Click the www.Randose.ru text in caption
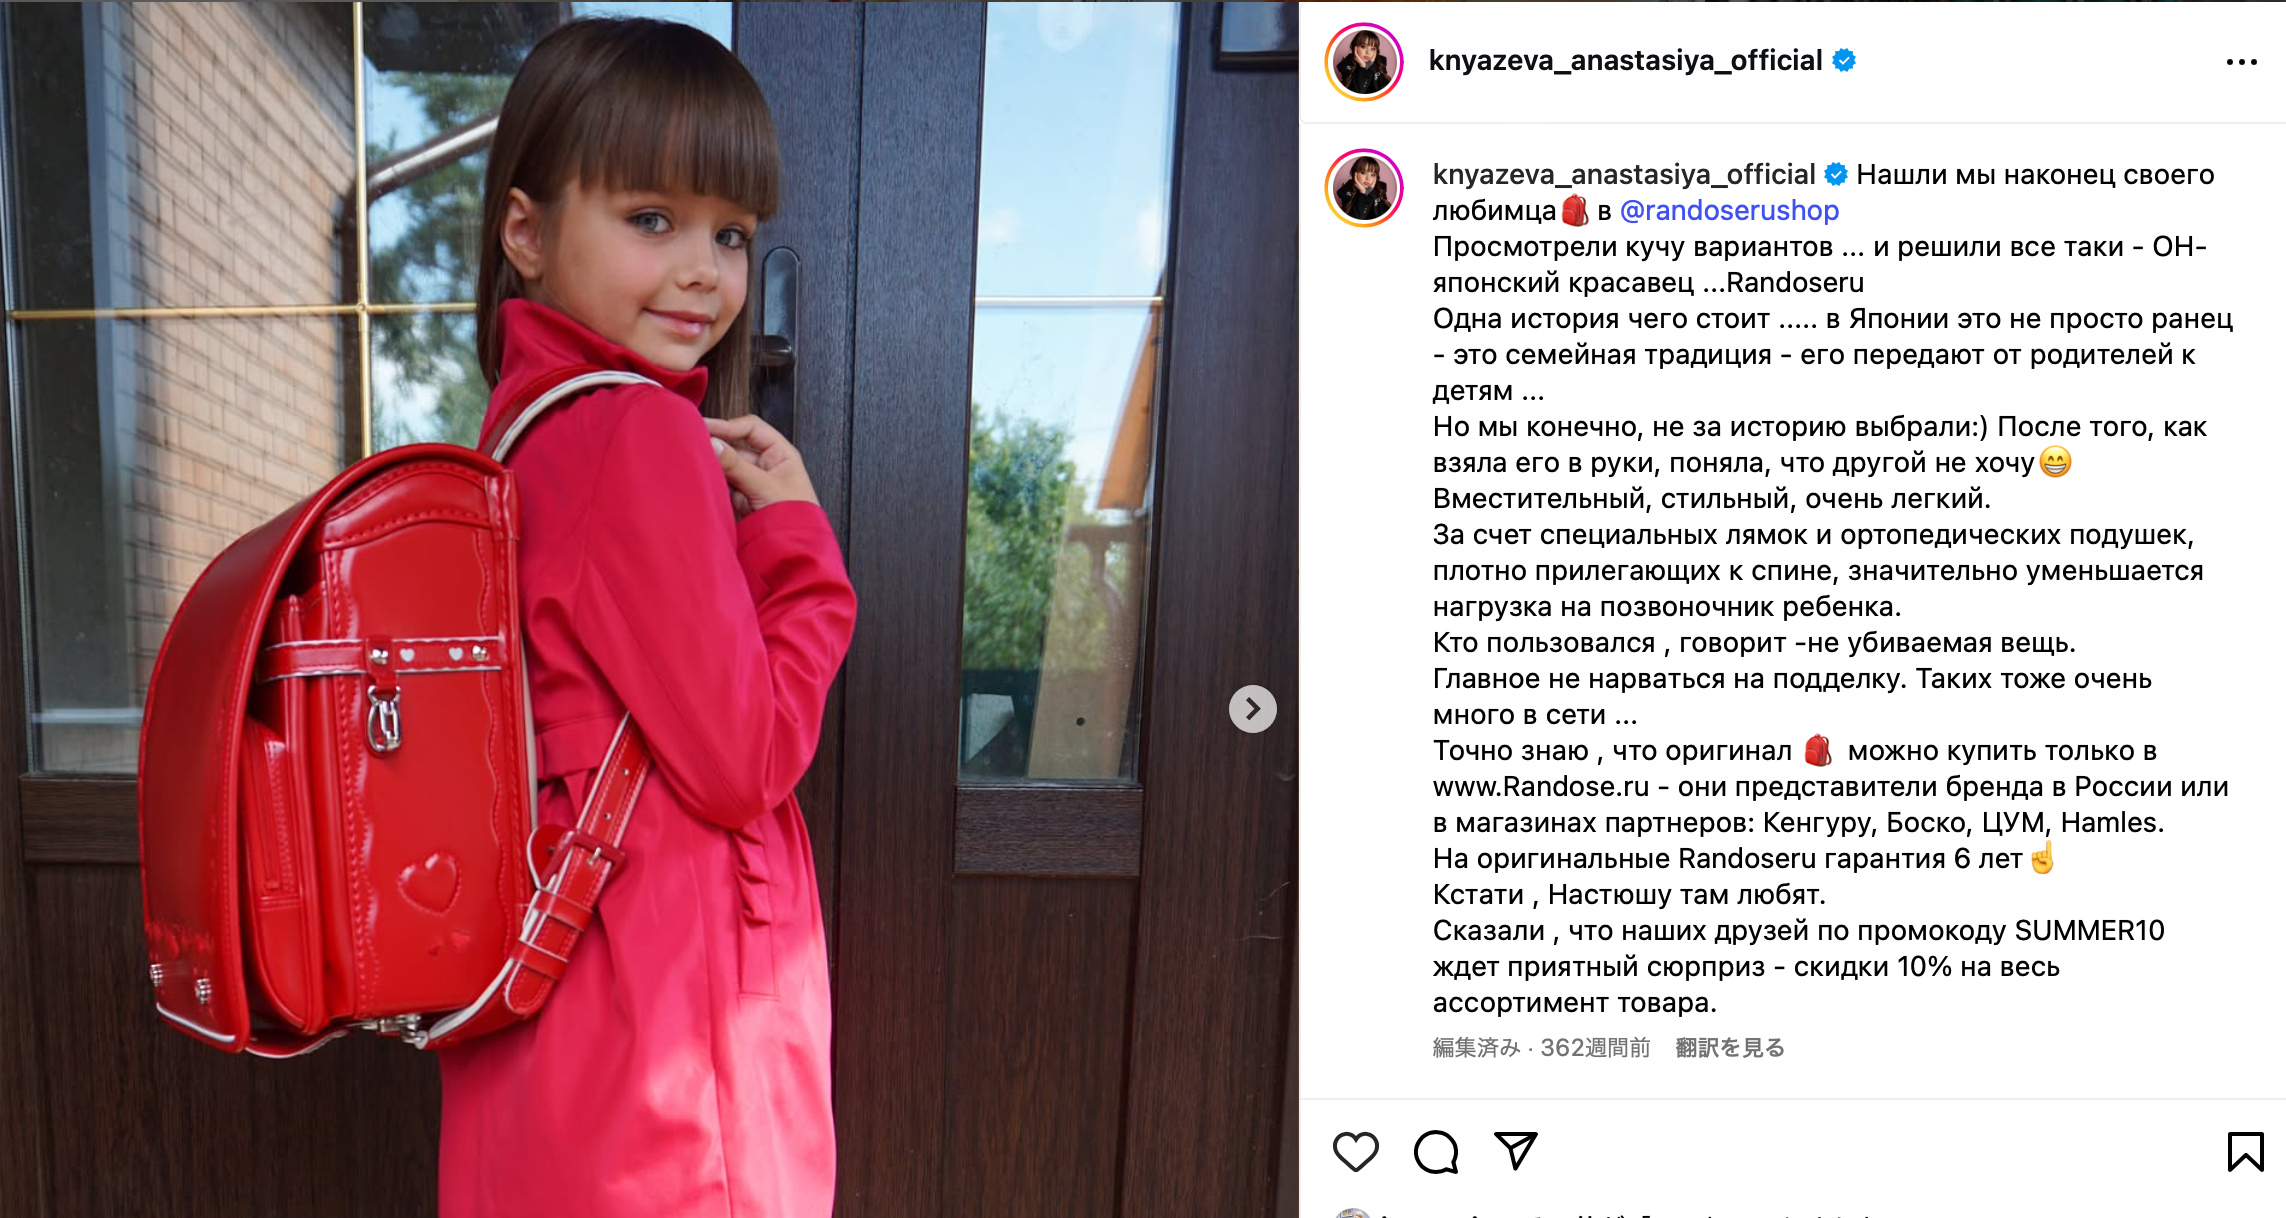 coord(1541,786)
